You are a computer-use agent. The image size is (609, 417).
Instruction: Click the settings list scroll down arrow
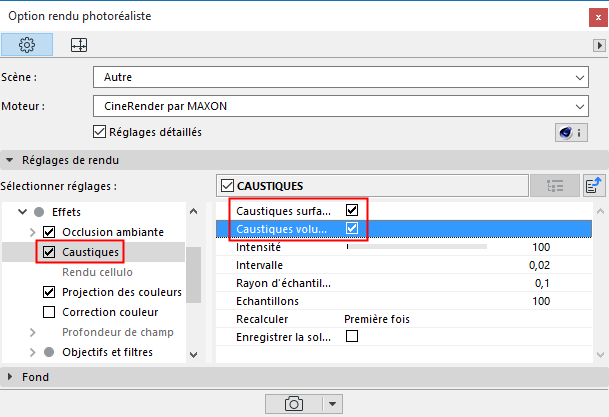pos(600,355)
